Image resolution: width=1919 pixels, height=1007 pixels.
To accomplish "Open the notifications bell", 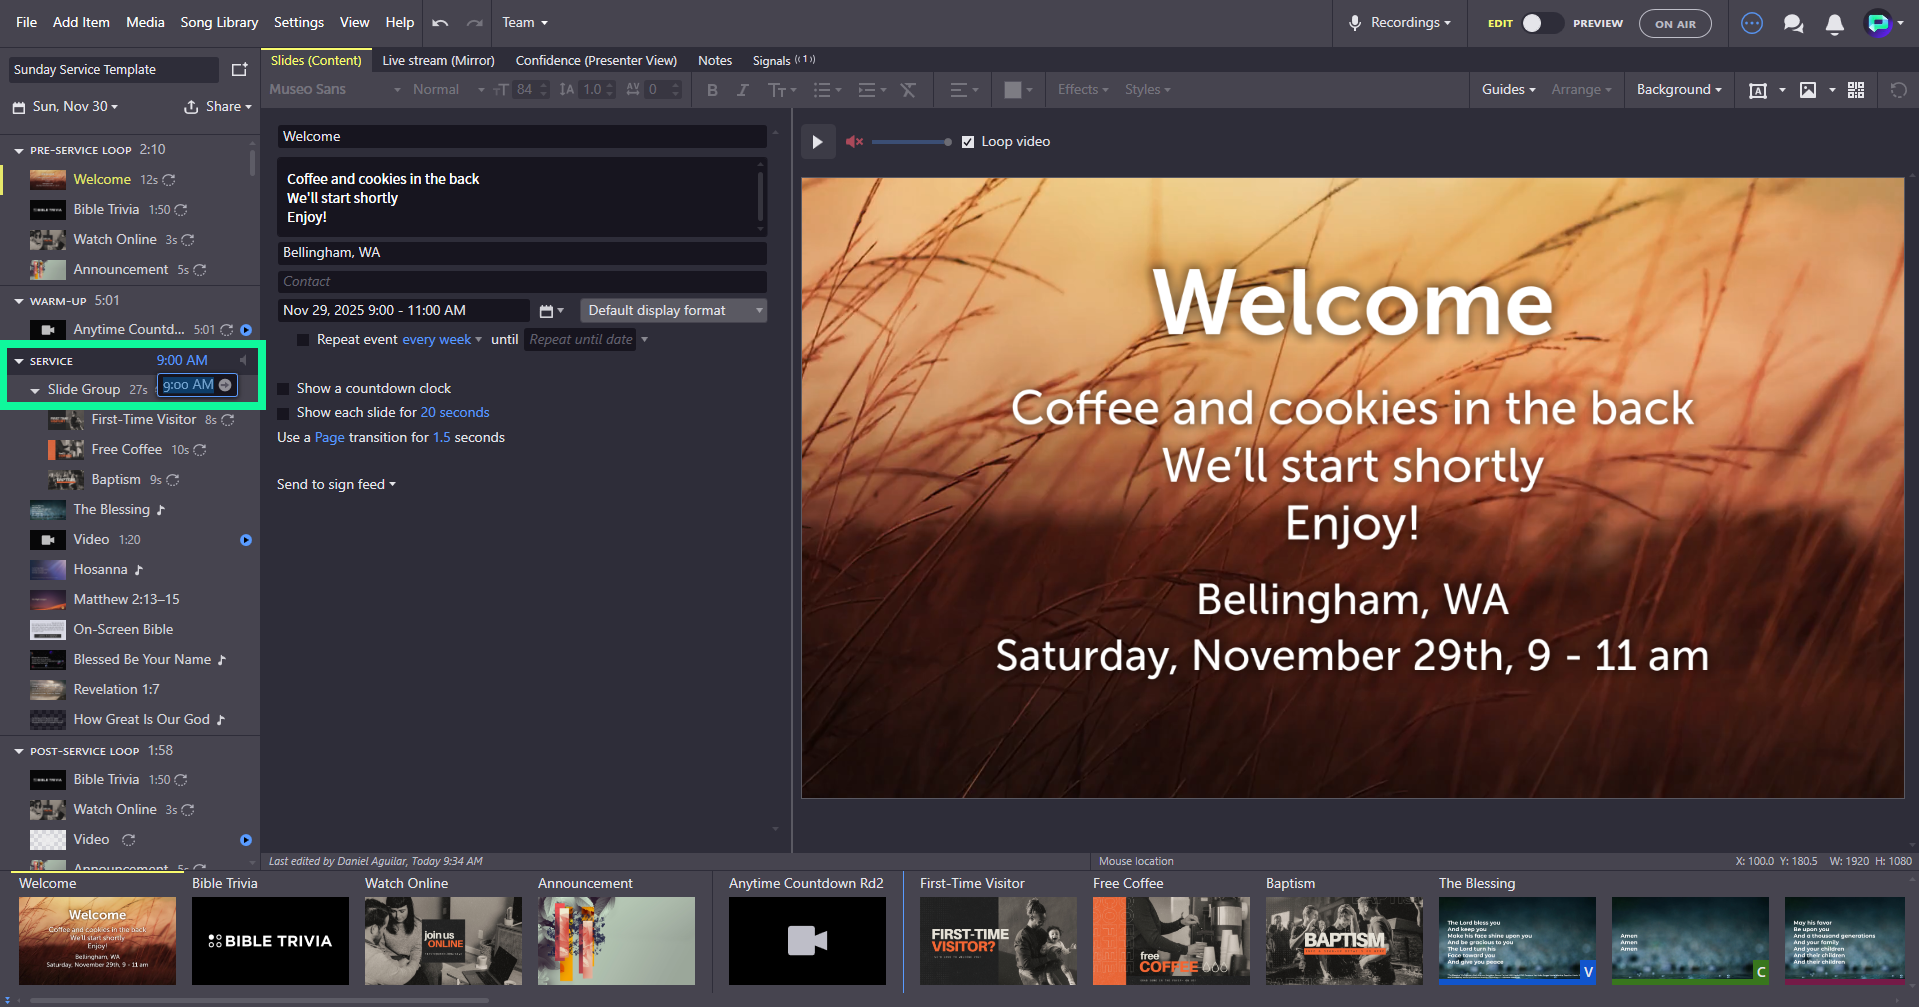I will 1834,23.
